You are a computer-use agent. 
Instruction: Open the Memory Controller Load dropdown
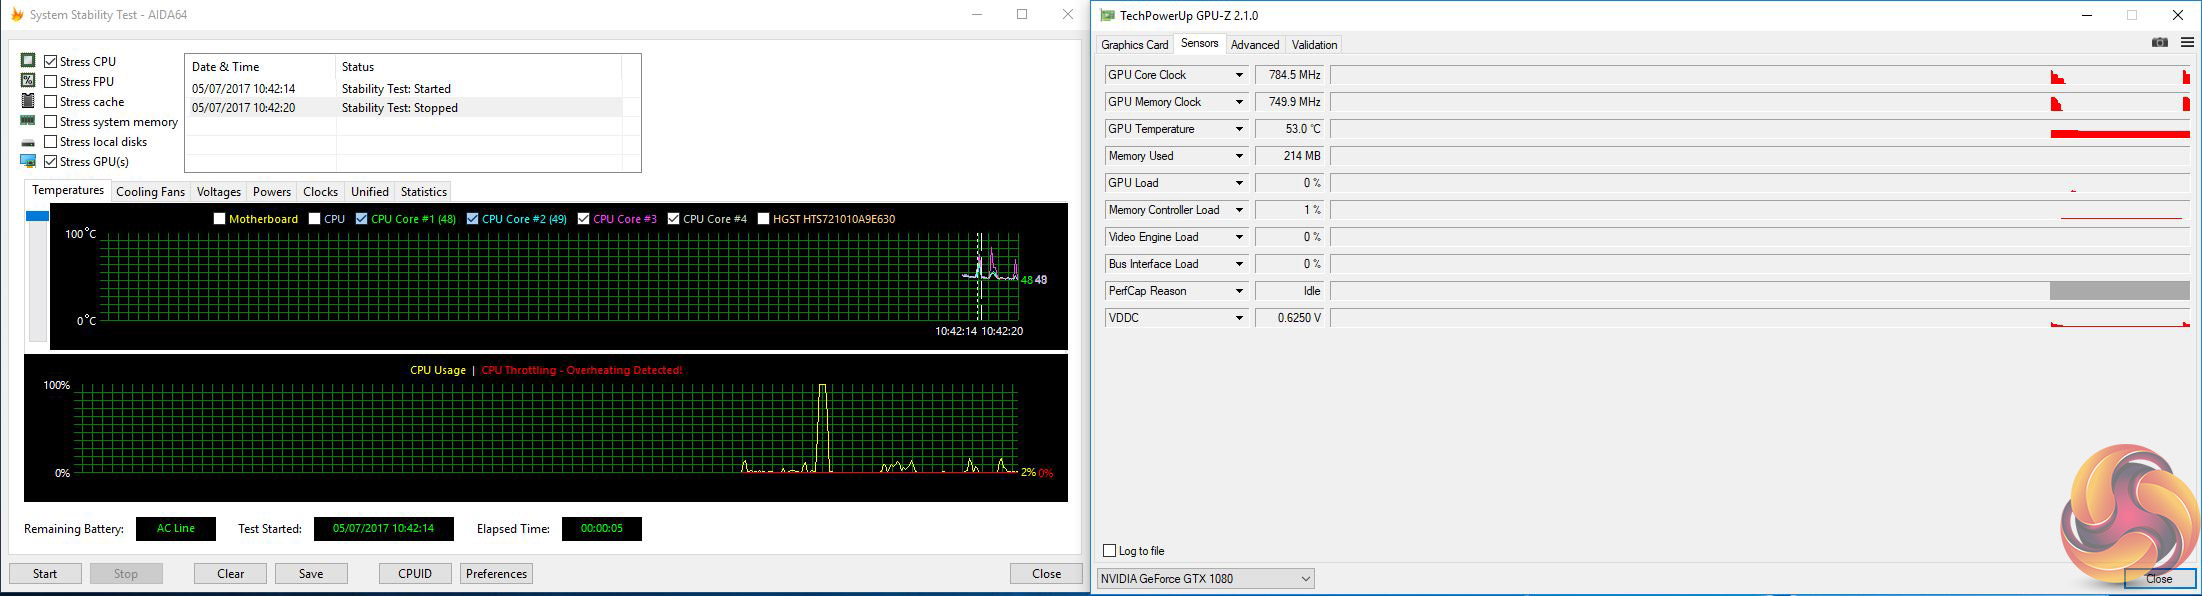(x=1239, y=210)
